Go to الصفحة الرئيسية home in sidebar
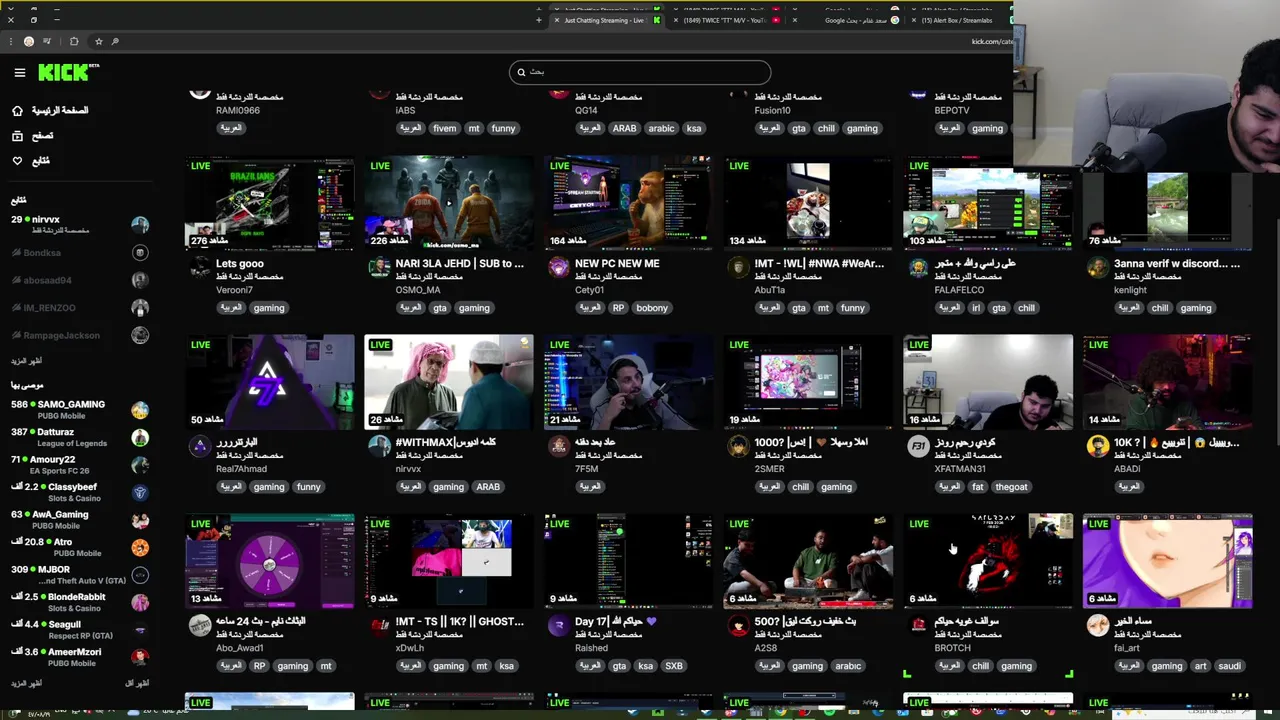The width and height of the screenshot is (1280, 720). tap(50, 110)
